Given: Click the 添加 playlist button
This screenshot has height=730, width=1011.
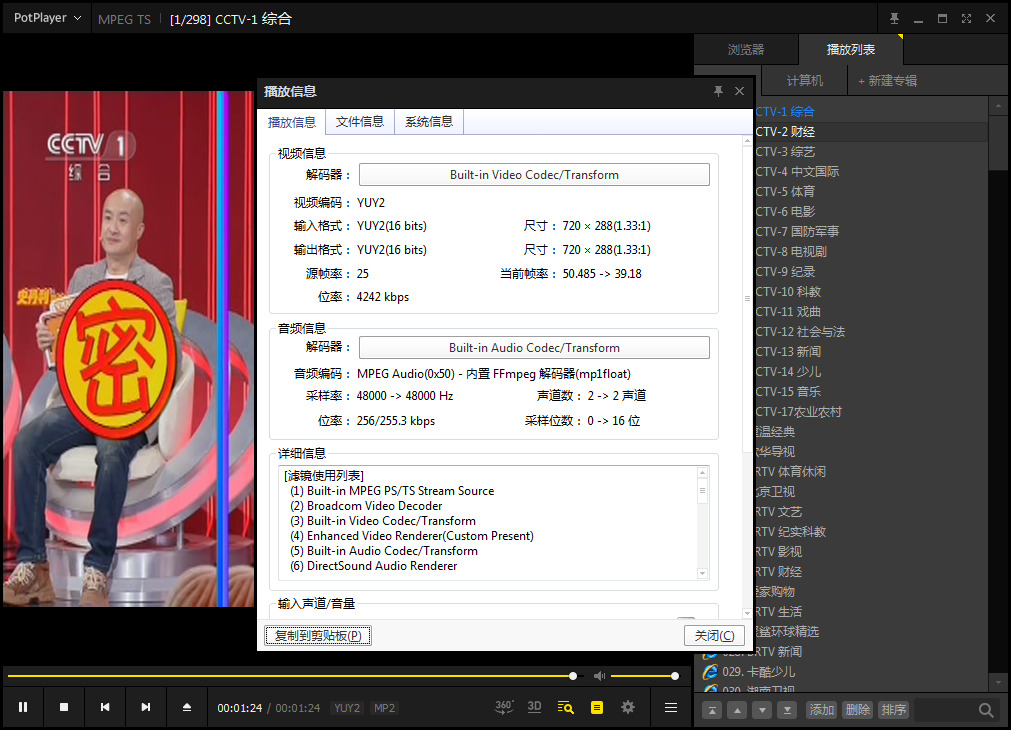Looking at the screenshot, I should (x=821, y=710).
